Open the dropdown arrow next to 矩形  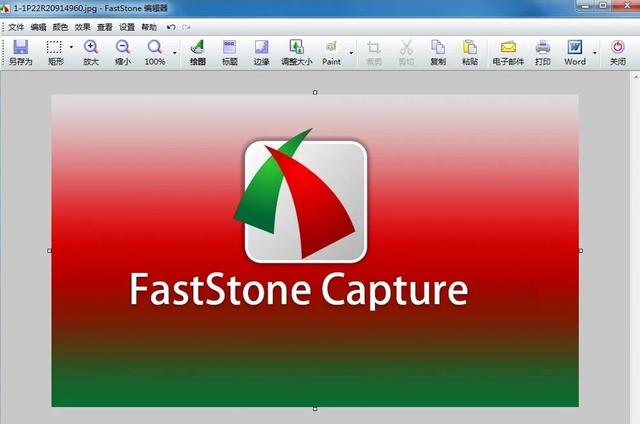(71, 47)
